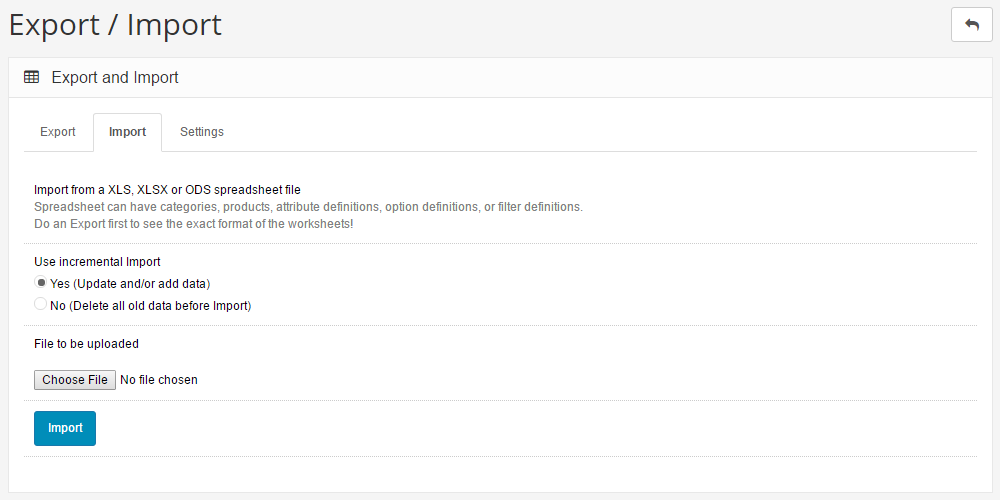The image size is (1000, 500).
Task: Click the 'No file chosen' text
Action: point(159,380)
